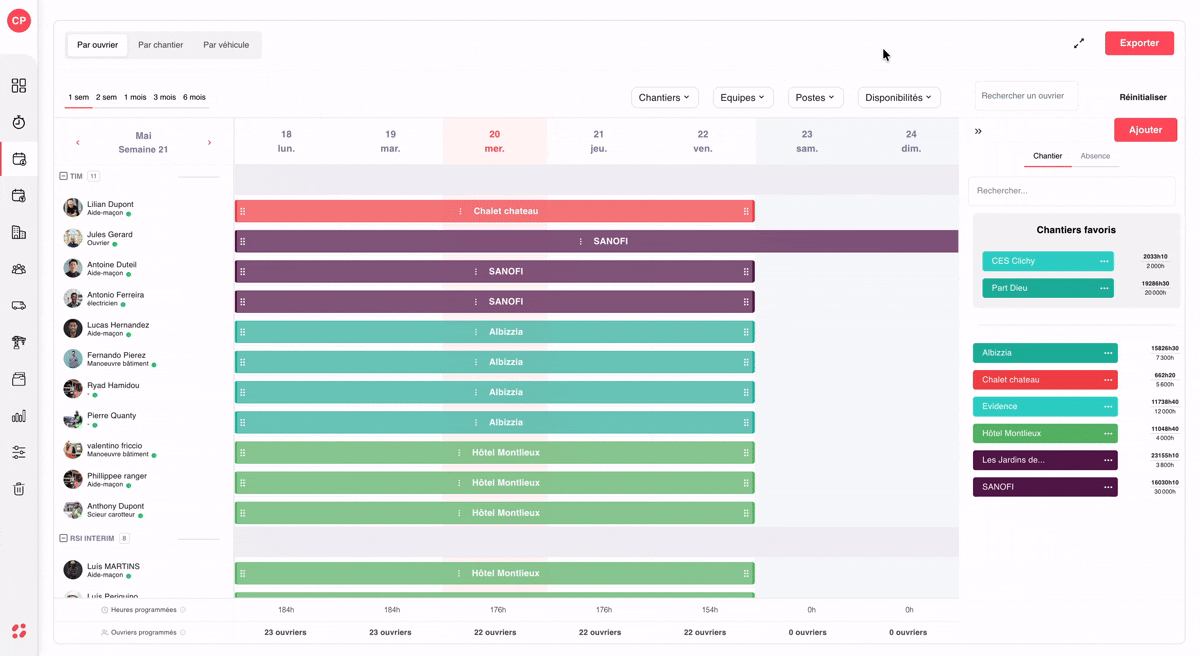Click info icon next to Heures programmées

183,610
